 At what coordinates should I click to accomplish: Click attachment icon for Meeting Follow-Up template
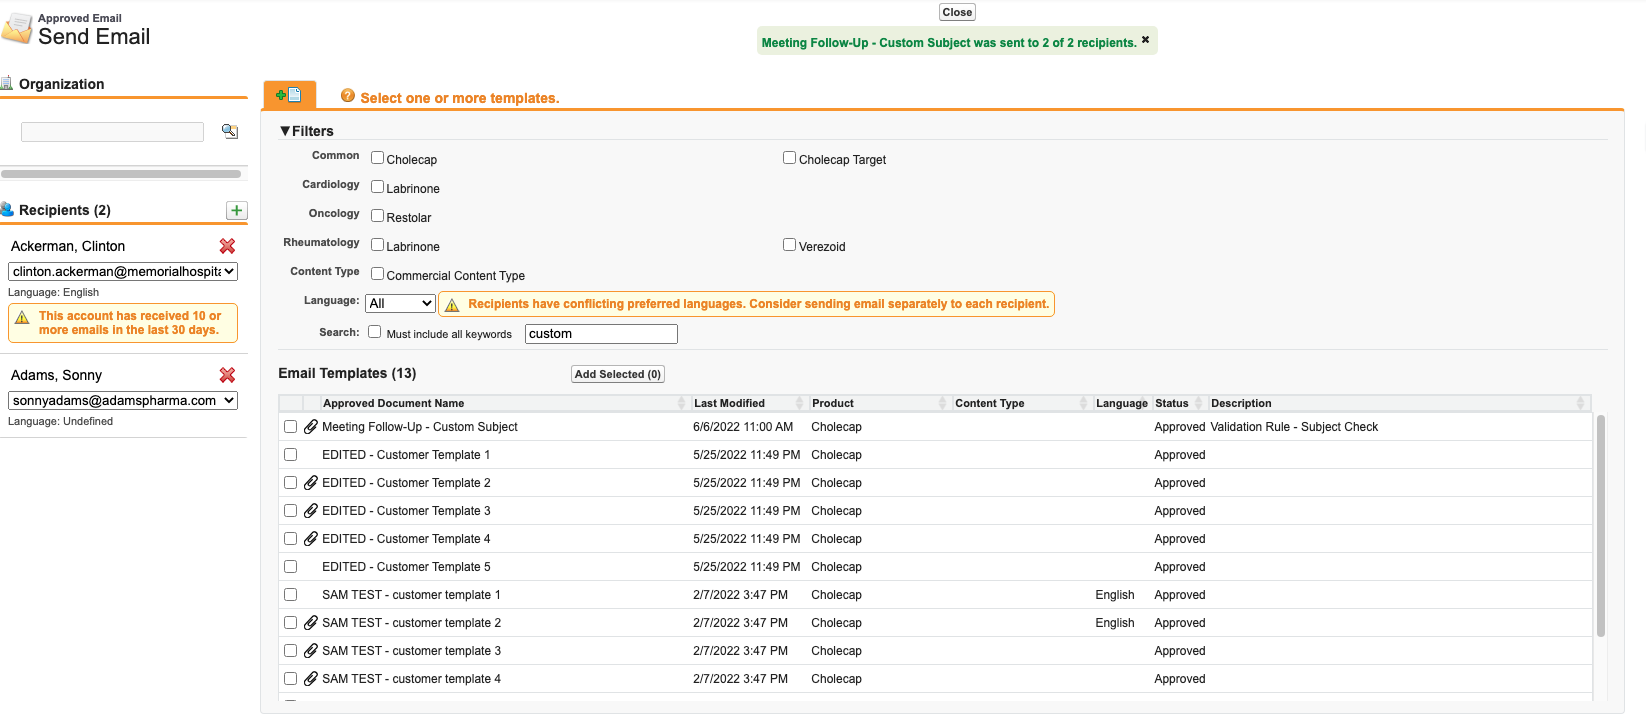pyautogui.click(x=311, y=427)
